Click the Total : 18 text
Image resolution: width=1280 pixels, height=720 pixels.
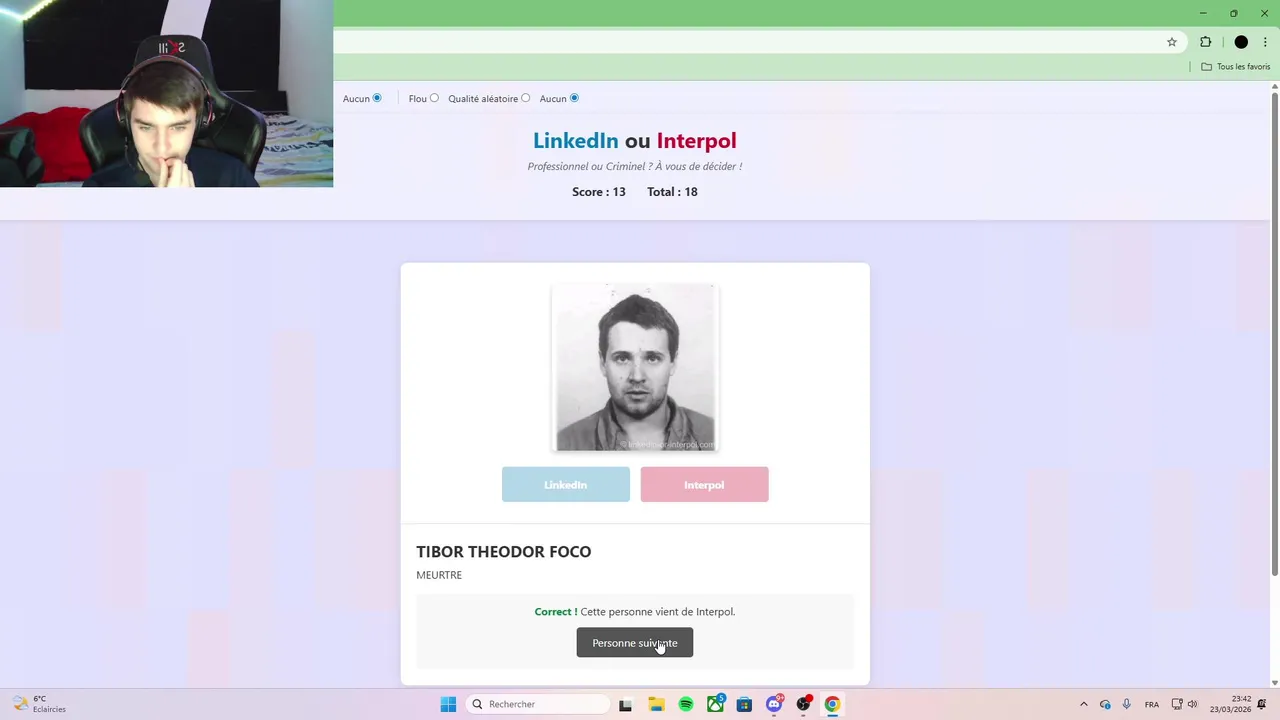672,192
